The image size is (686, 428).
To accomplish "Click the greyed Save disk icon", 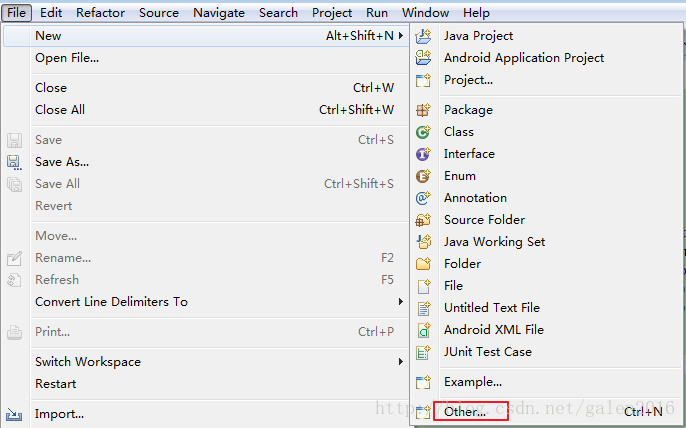I will [x=14, y=140].
